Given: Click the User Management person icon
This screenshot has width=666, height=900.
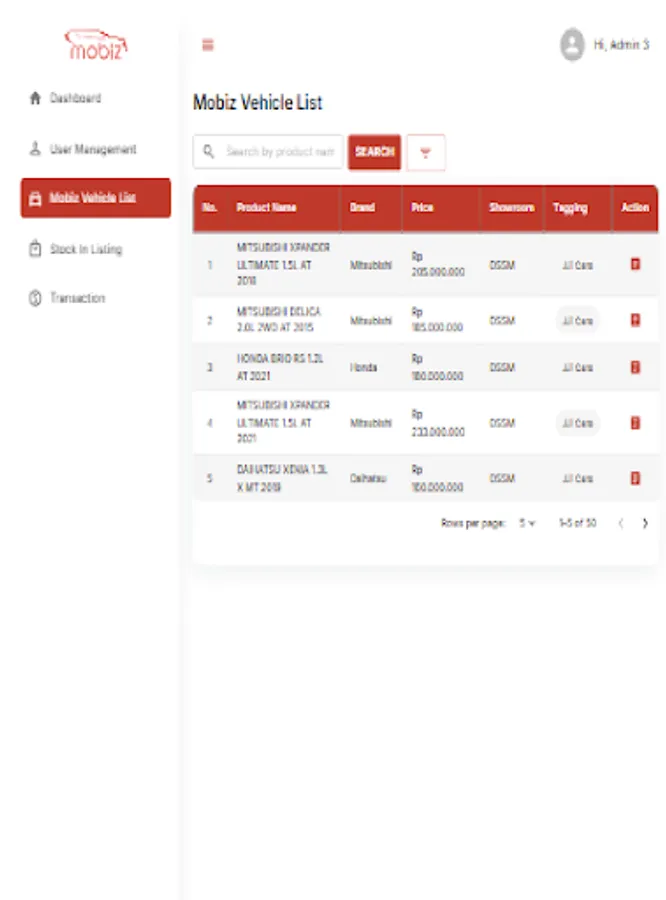Looking at the screenshot, I should (x=35, y=149).
